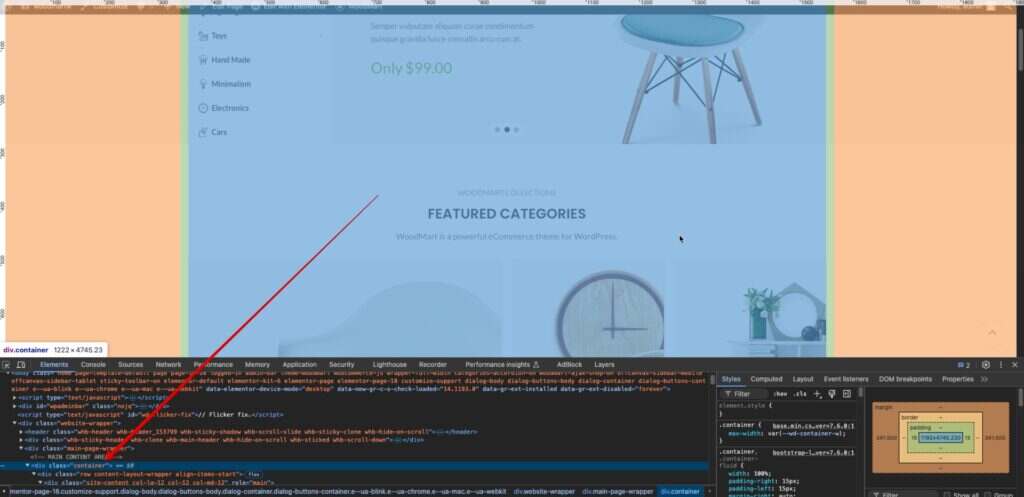Open the Recorder tab
Screen dimensions: 1024x497
pyautogui.click(x=433, y=364)
